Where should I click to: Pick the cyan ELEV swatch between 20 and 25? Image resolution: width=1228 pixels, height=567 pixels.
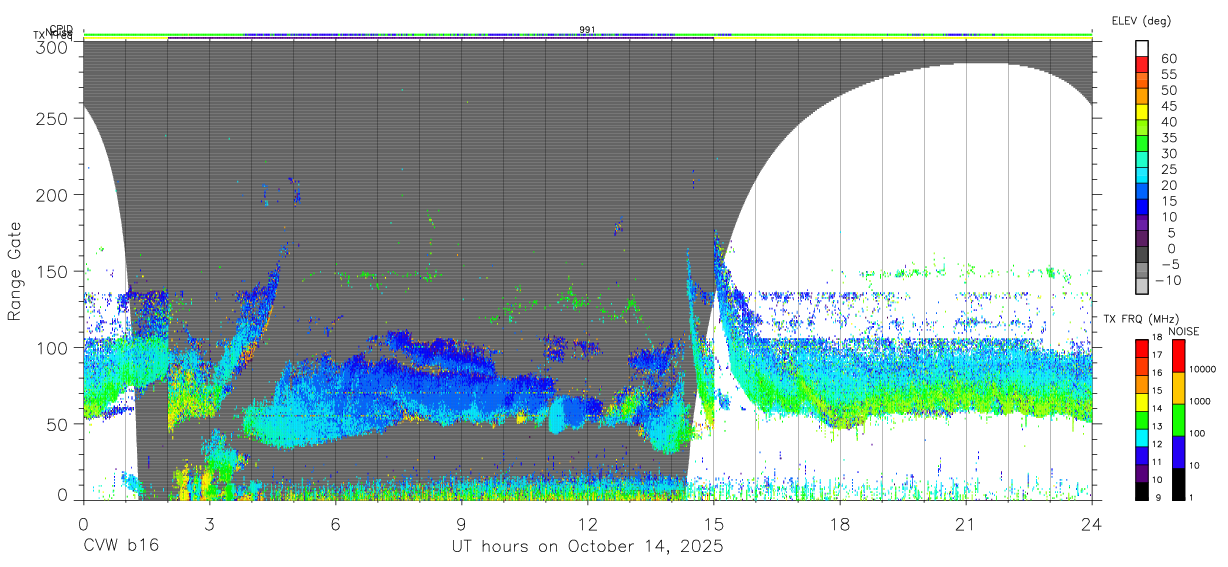[1143, 177]
